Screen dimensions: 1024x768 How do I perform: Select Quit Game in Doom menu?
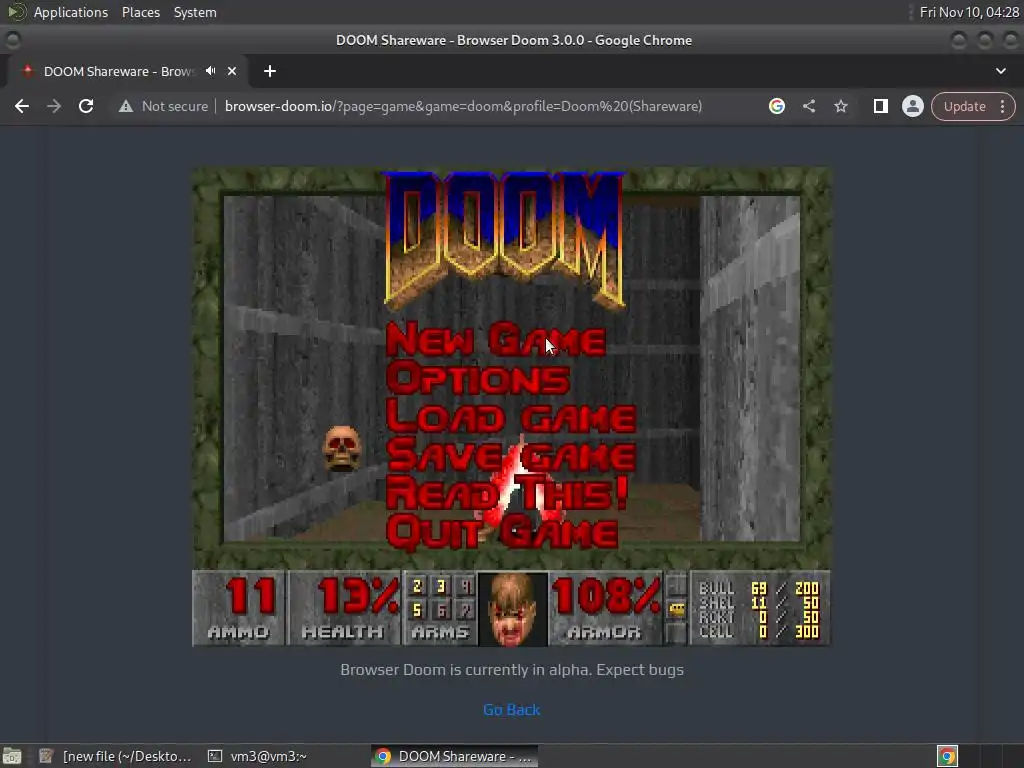(502, 532)
